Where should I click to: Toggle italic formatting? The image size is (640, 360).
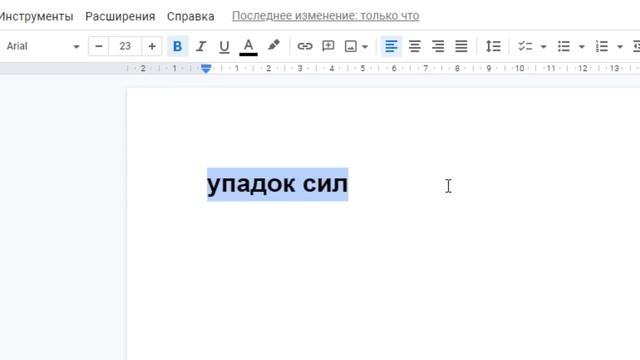pos(200,46)
